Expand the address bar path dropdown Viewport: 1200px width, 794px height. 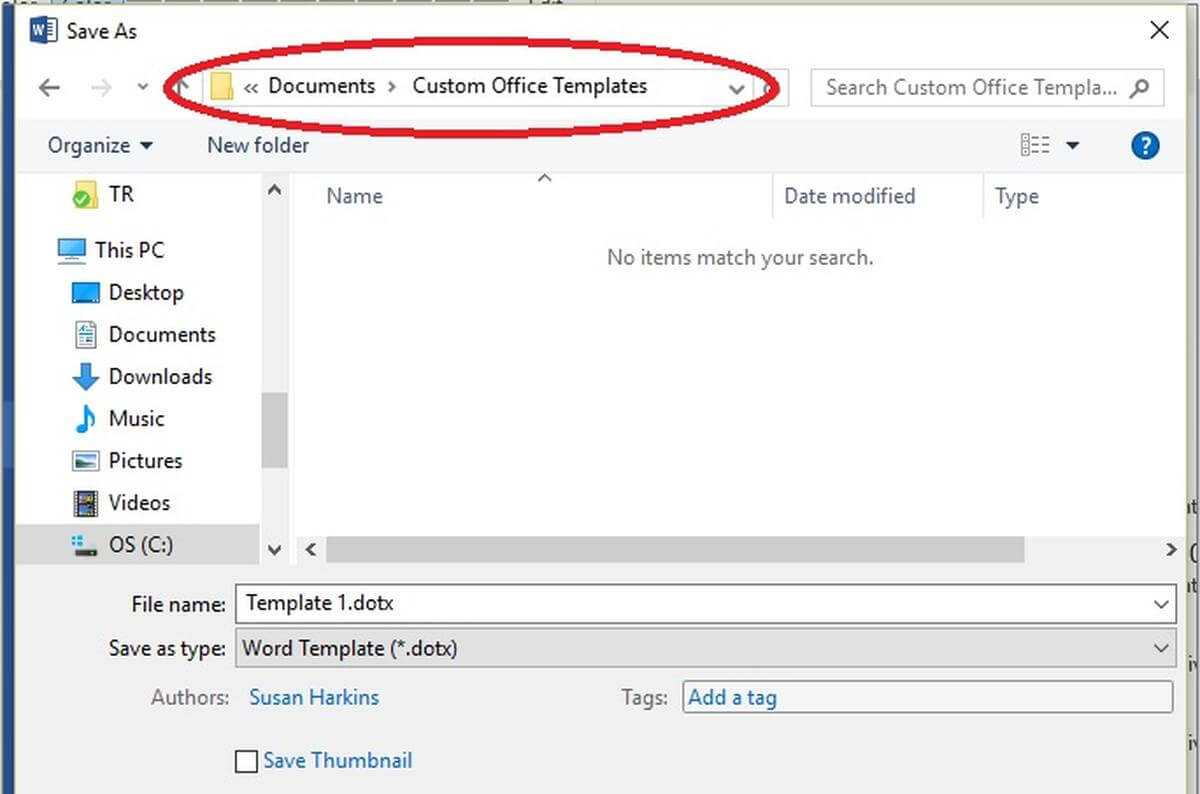[737, 89]
